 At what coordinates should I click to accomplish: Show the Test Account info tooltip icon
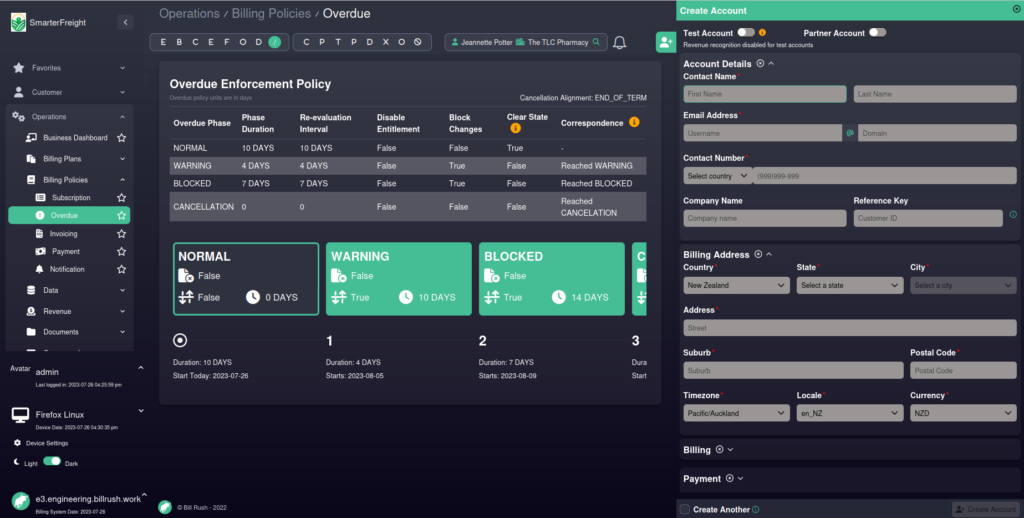(762, 33)
